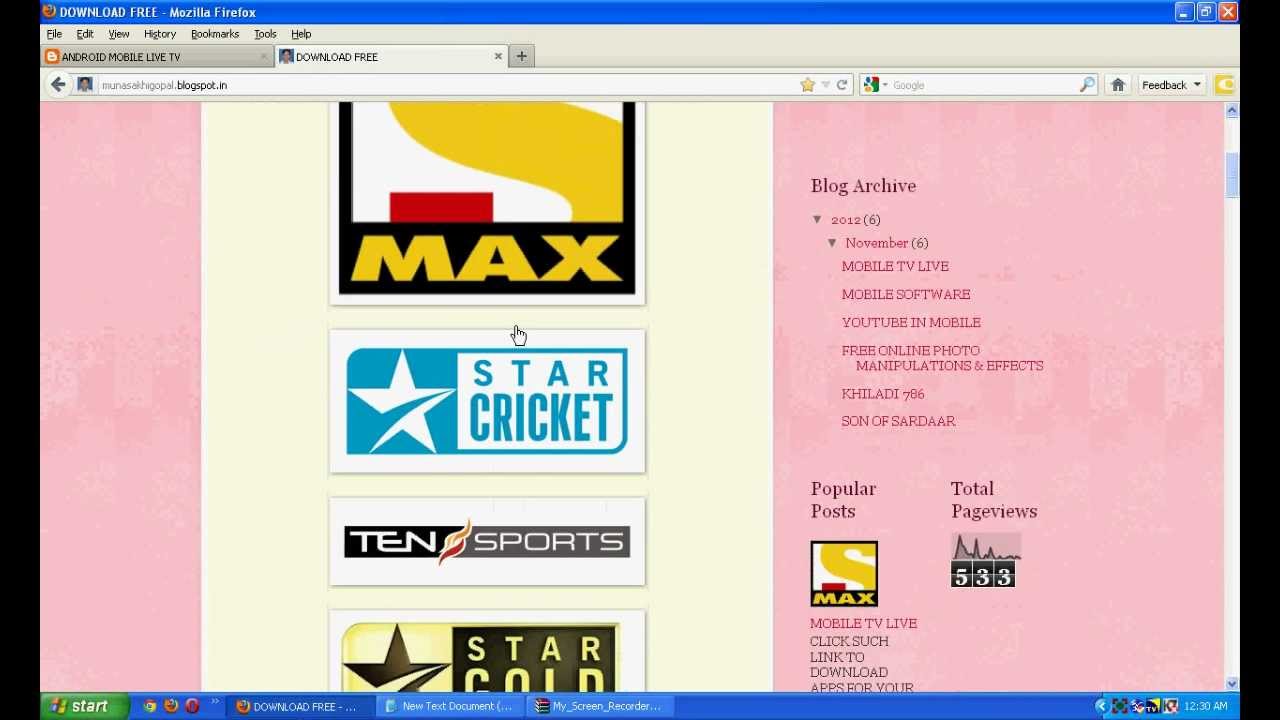1280x720 pixels.
Task: Open the File menu
Action: pyautogui.click(x=54, y=34)
